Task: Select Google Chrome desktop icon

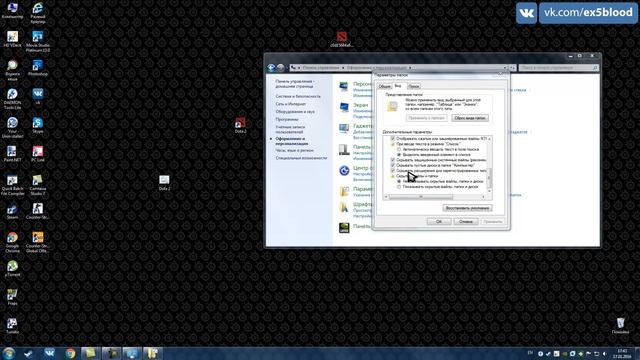Action: (x=12, y=242)
